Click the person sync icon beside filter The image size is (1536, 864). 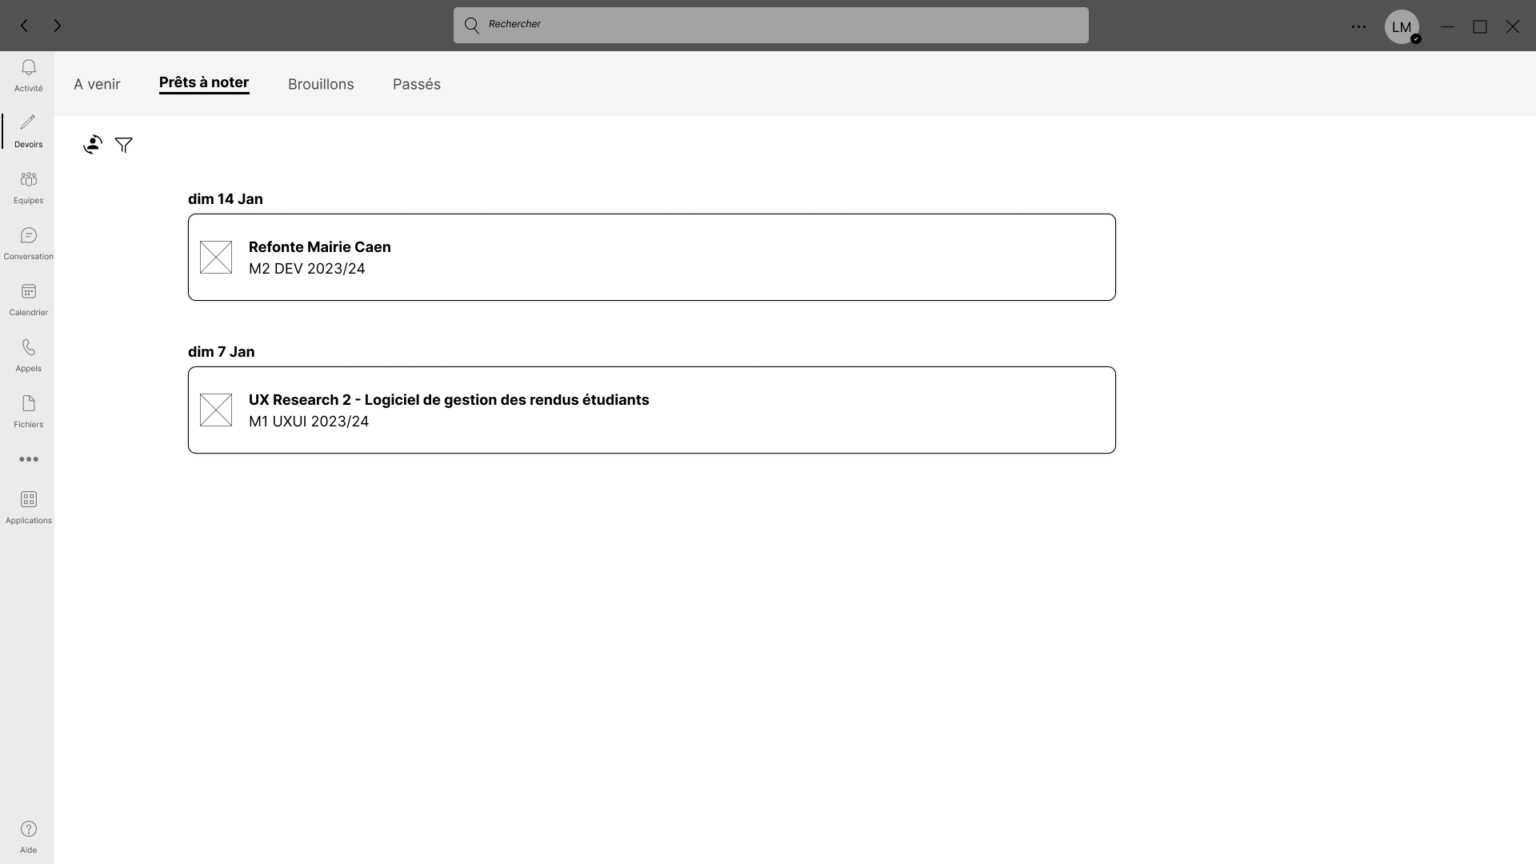[93, 145]
